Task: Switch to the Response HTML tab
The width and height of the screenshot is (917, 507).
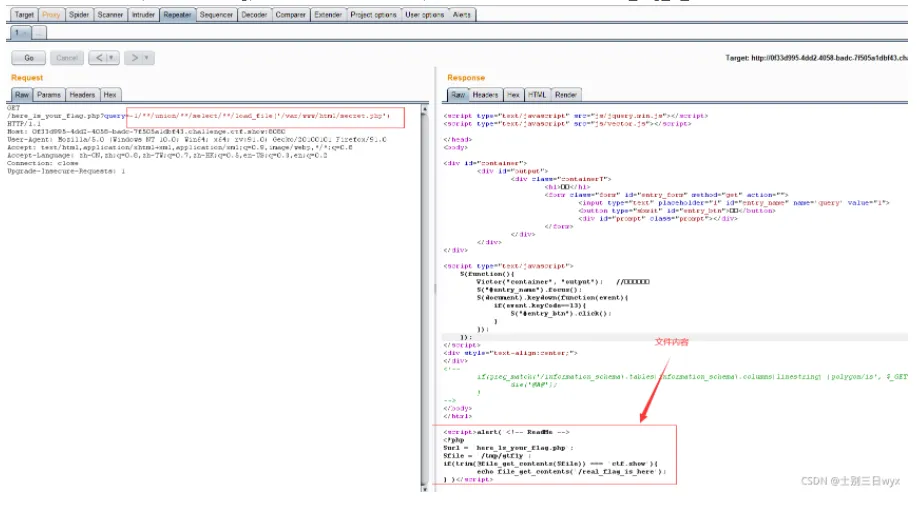Action: (x=536, y=95)
